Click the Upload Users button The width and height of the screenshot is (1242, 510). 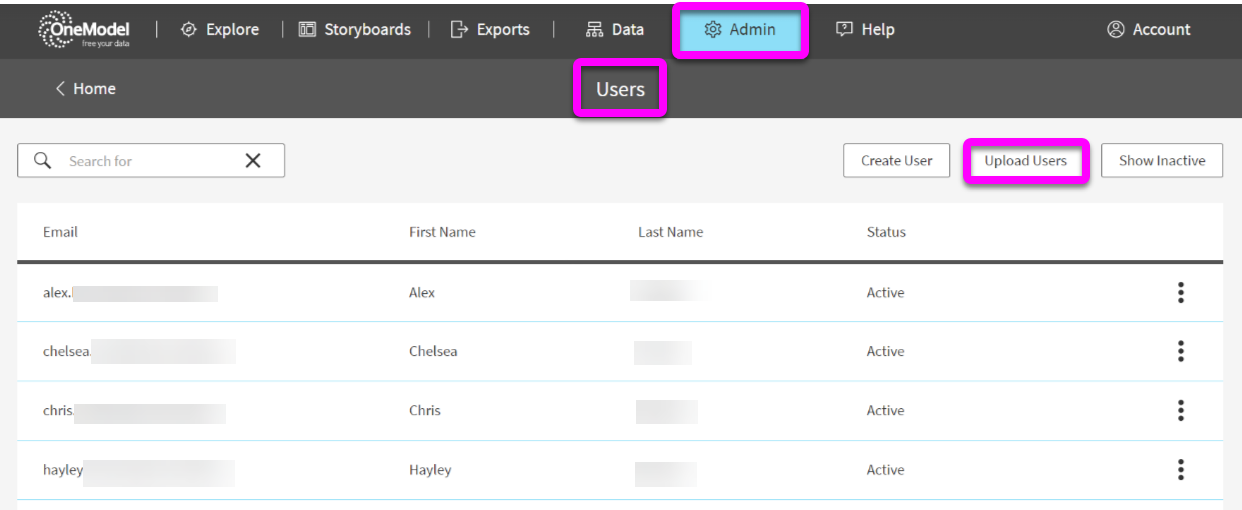(1025, 161)
